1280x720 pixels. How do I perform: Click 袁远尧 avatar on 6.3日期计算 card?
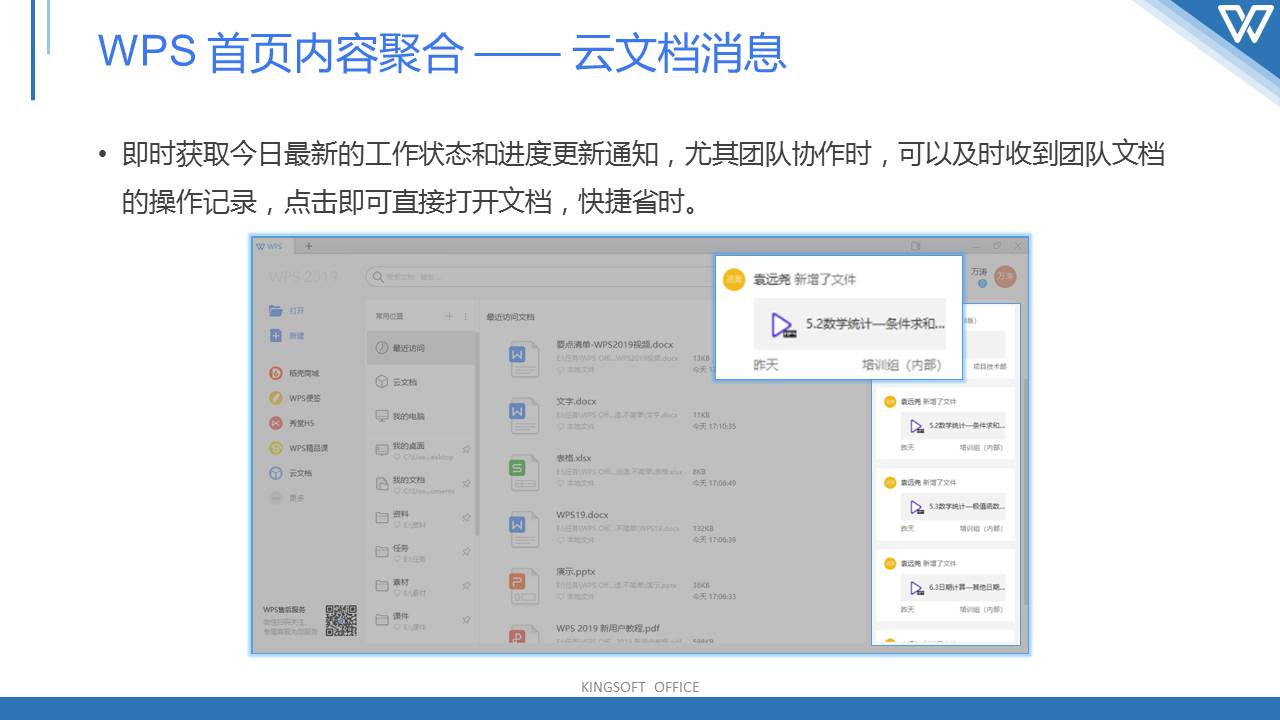(890, 563)
